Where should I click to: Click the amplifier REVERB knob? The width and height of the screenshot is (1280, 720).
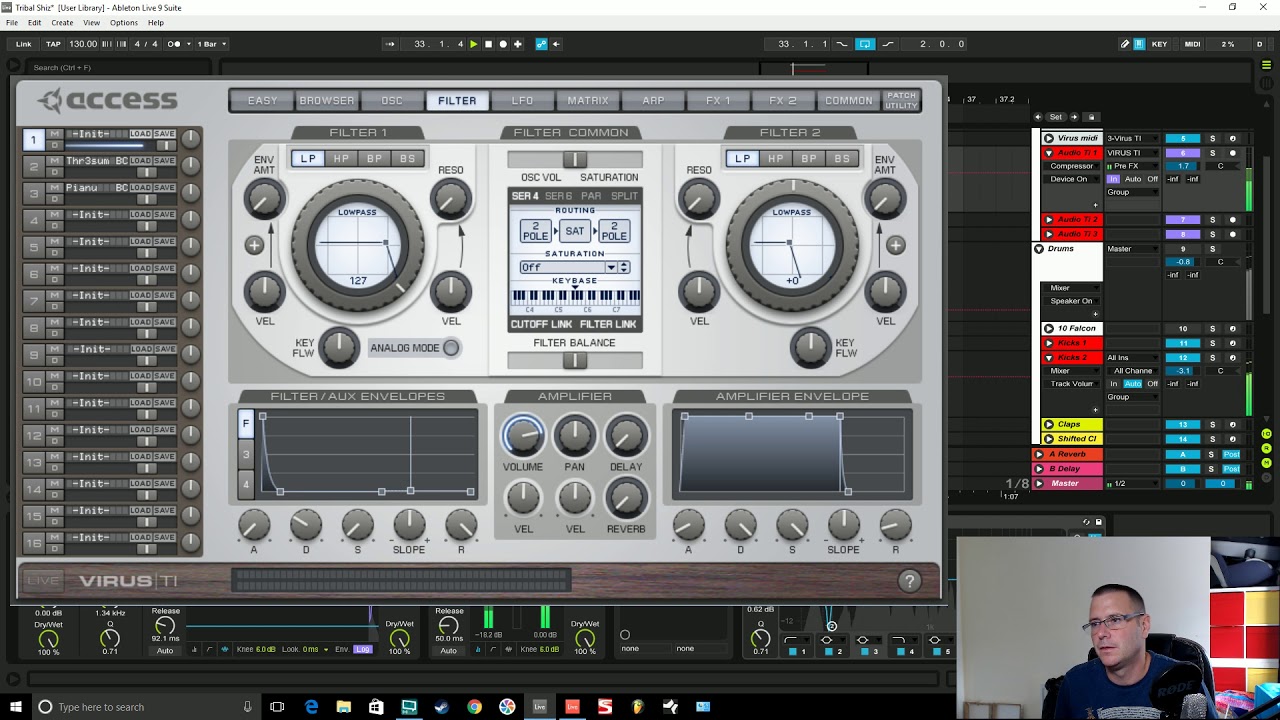tap(626, 498)
